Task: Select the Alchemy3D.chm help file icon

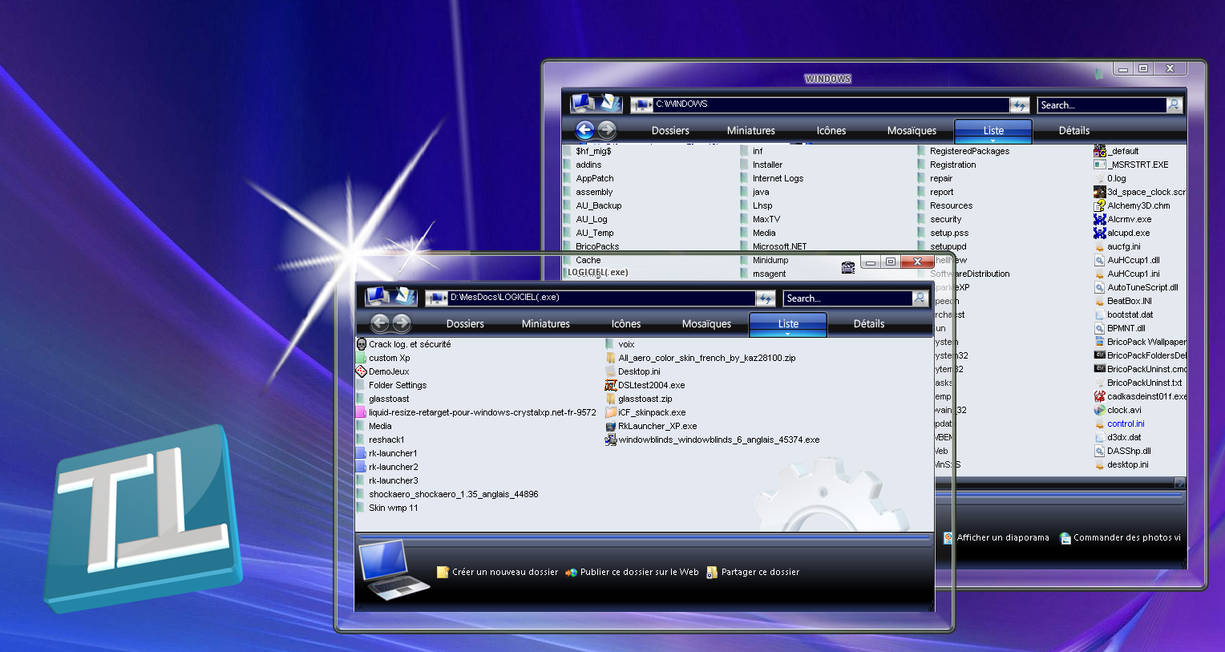Action: pyautogui.click(x=1099, y=206)
